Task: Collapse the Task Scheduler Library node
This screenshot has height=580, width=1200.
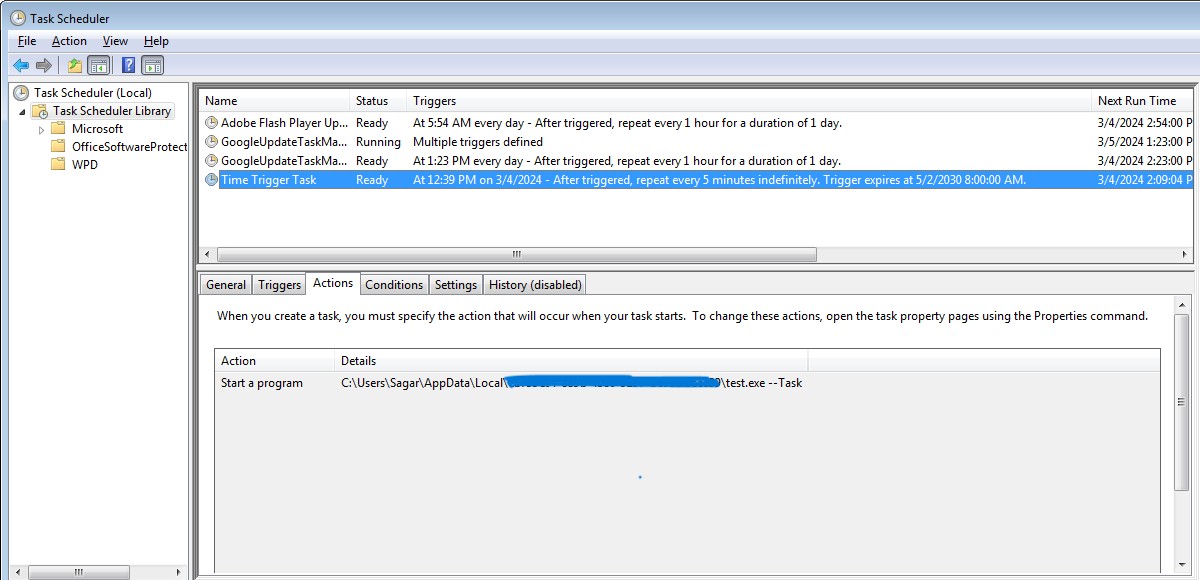Action: pos(22,111)
